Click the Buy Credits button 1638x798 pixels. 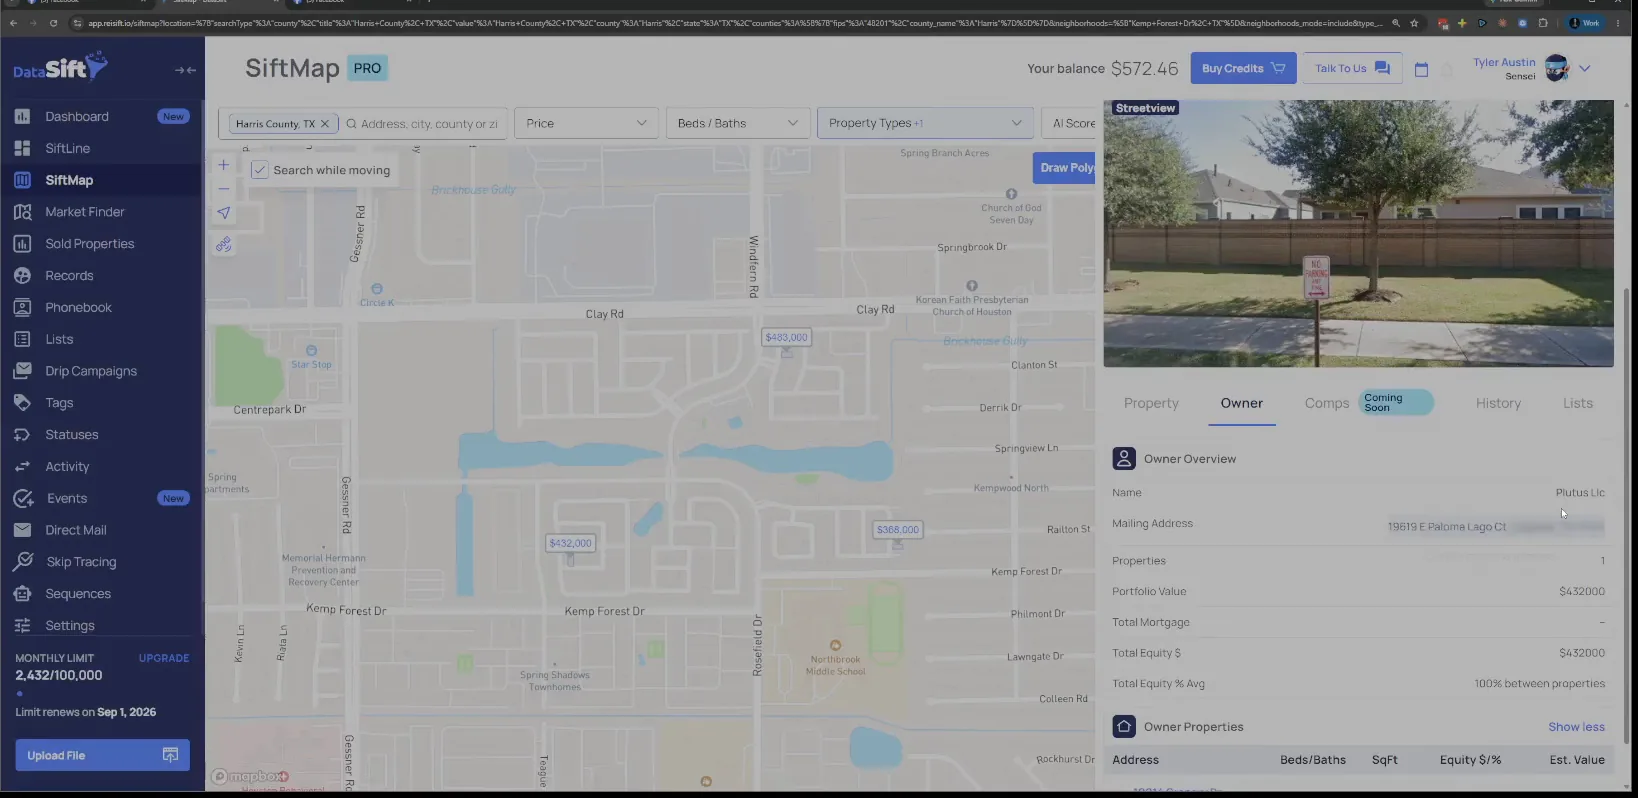pyautogui.click(x=1243, y=68)
